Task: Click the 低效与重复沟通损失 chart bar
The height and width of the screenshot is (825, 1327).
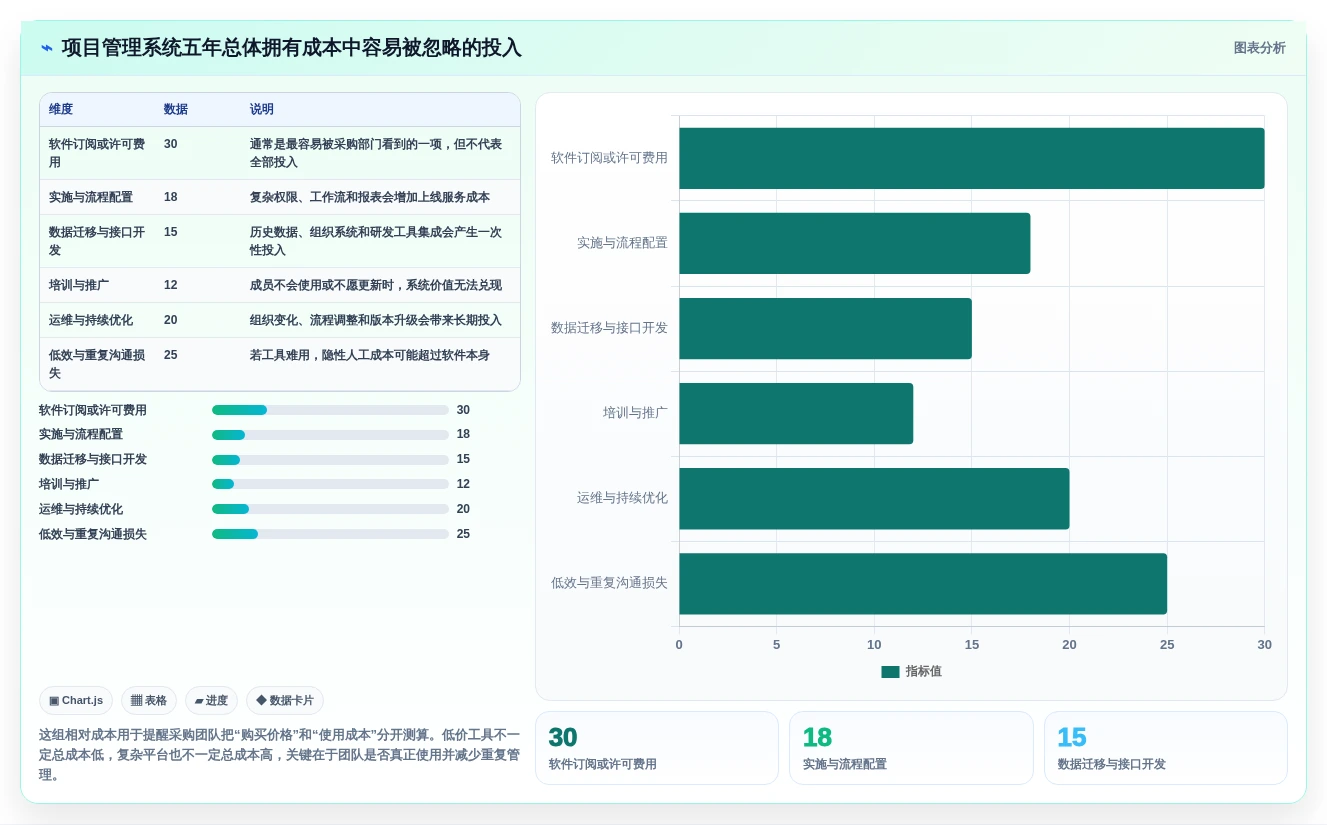Action: 923,584
